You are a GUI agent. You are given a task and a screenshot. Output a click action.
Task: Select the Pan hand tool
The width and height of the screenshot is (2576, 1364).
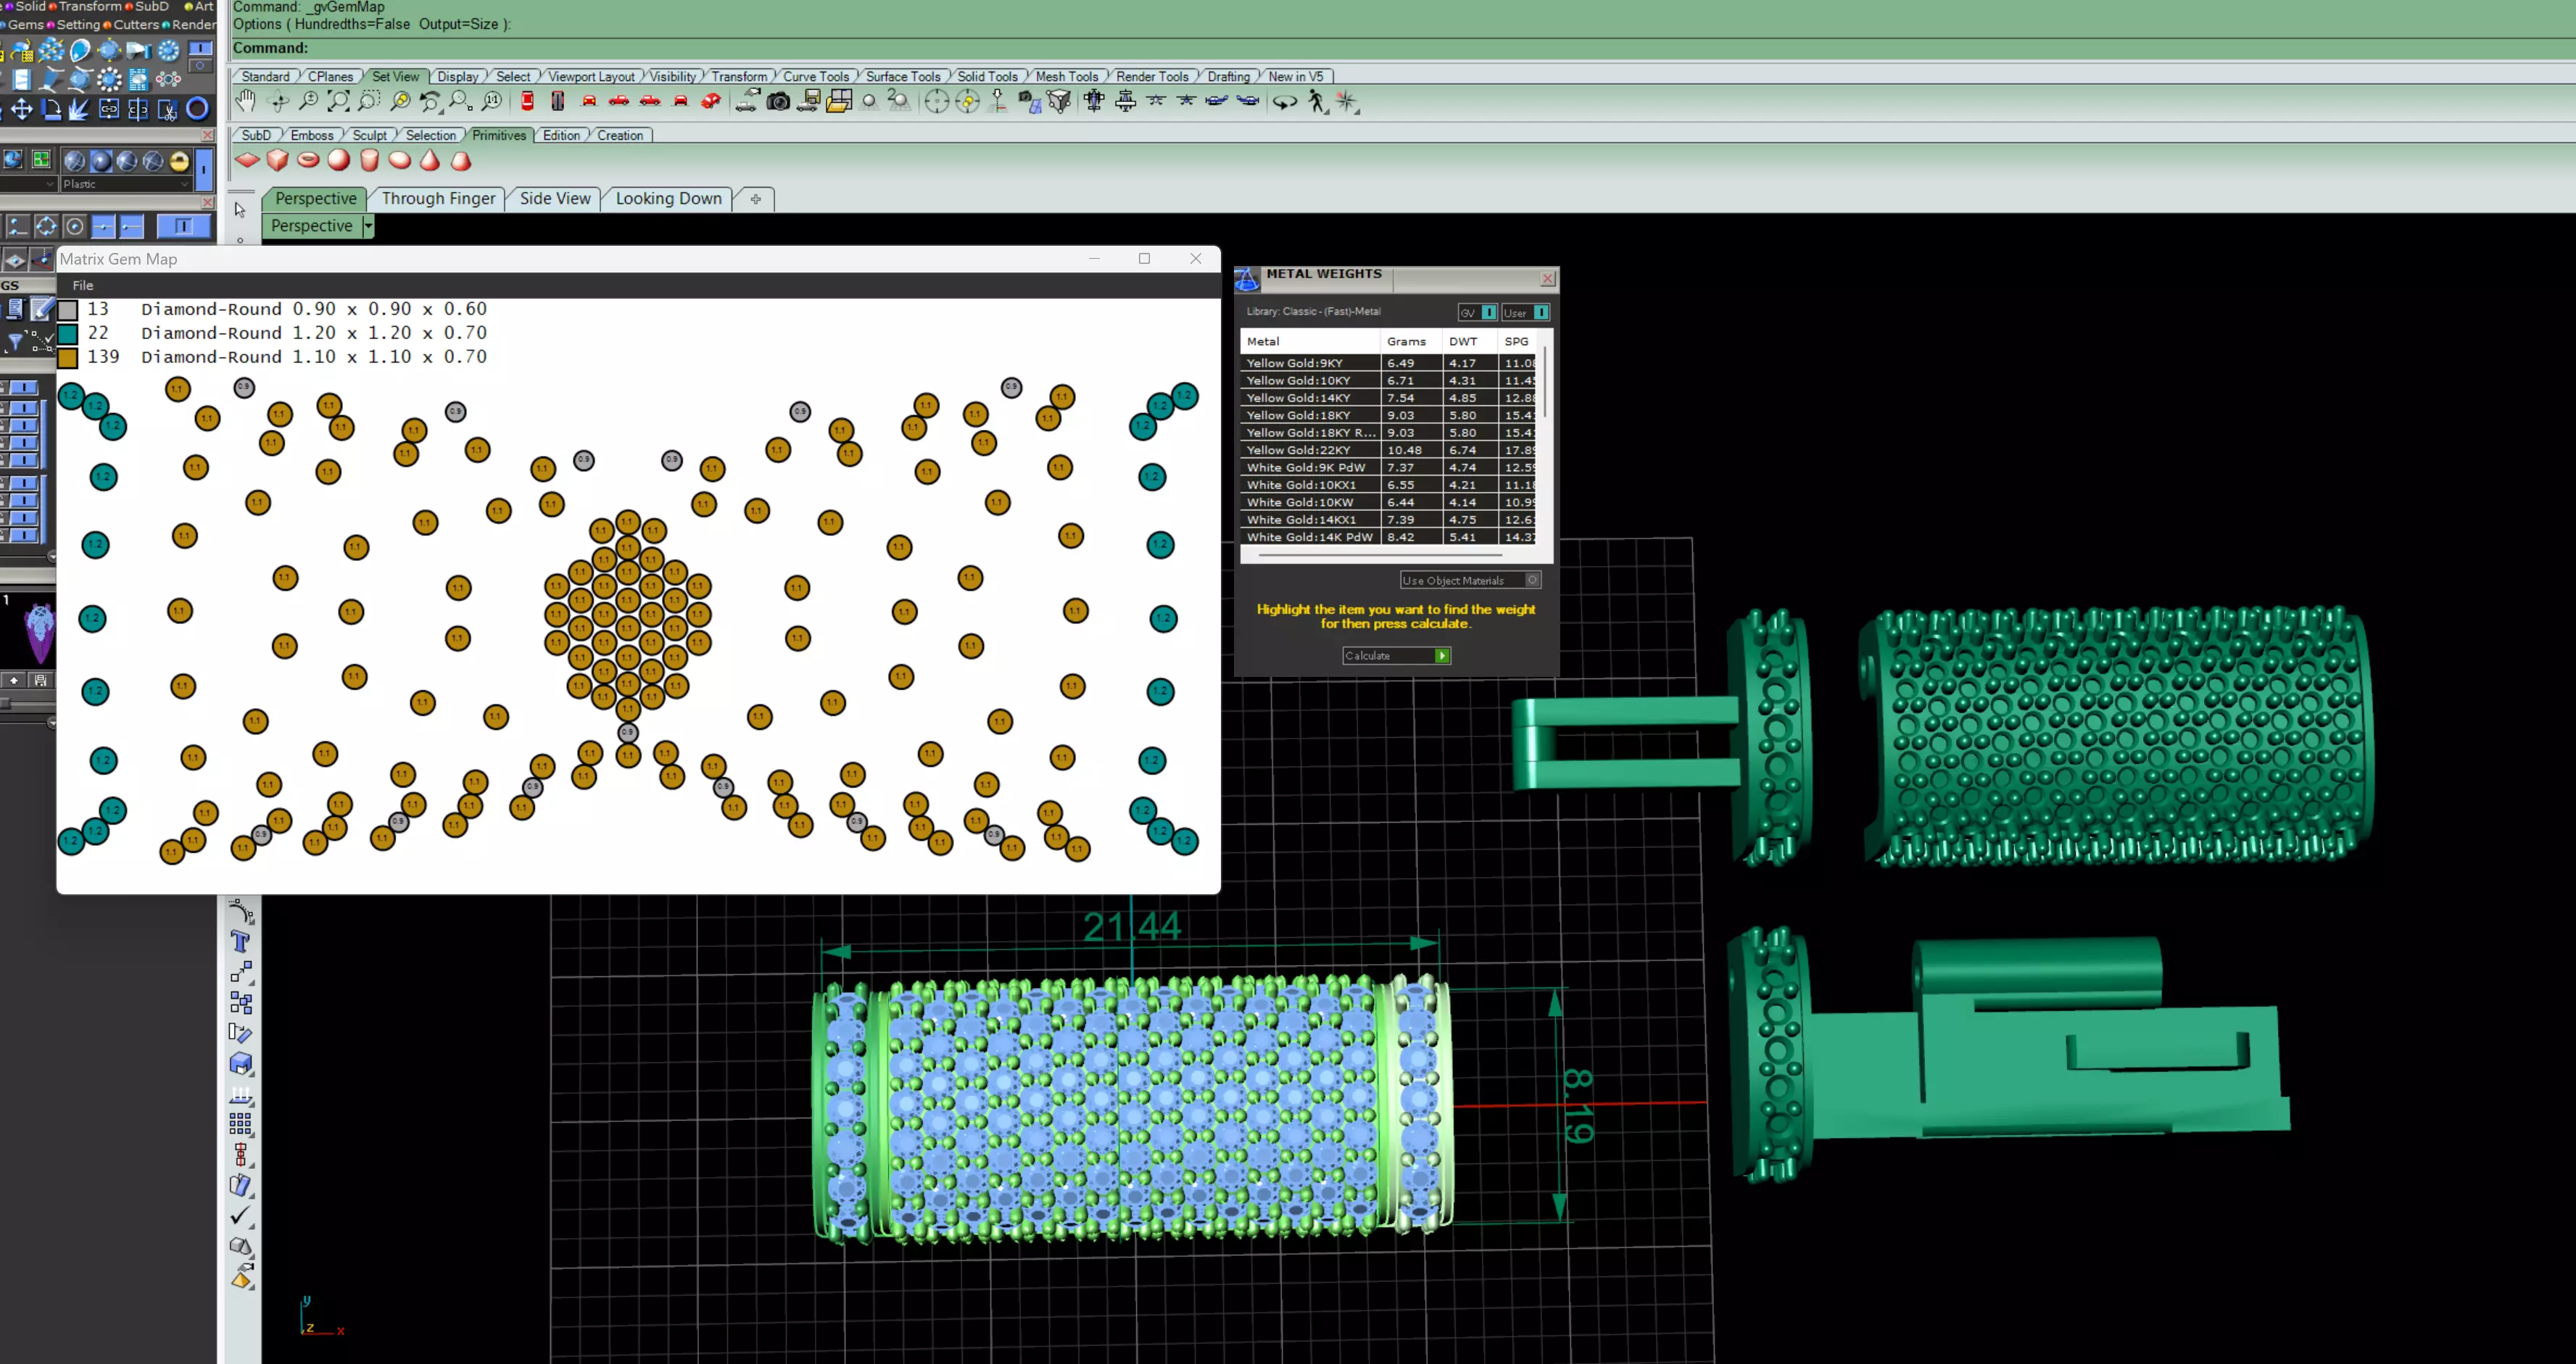click(246, 101)
